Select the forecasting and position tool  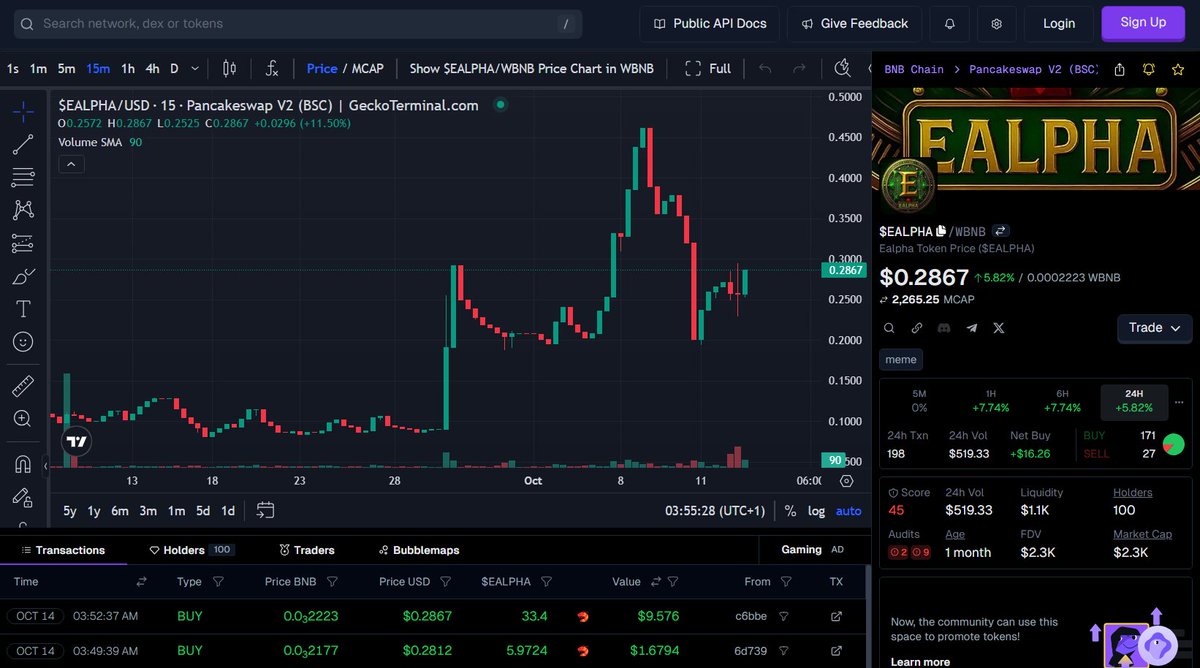tap(23, 243)
